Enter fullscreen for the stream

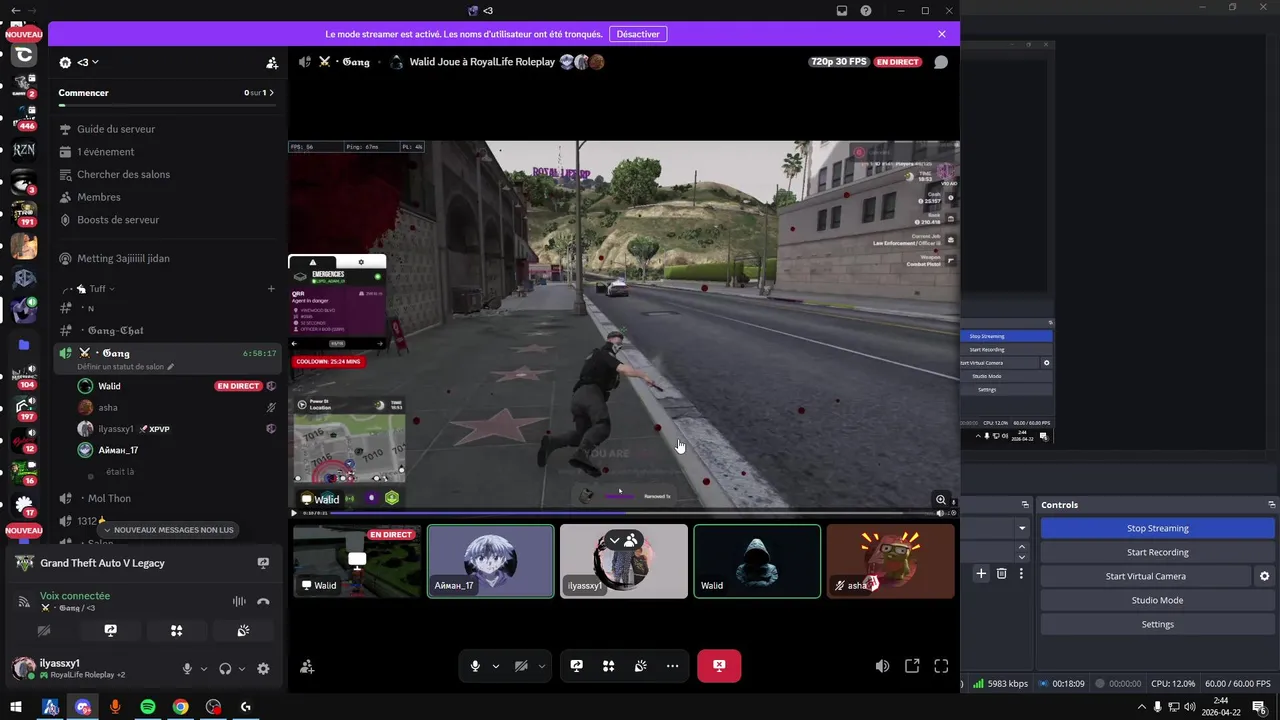941,666
